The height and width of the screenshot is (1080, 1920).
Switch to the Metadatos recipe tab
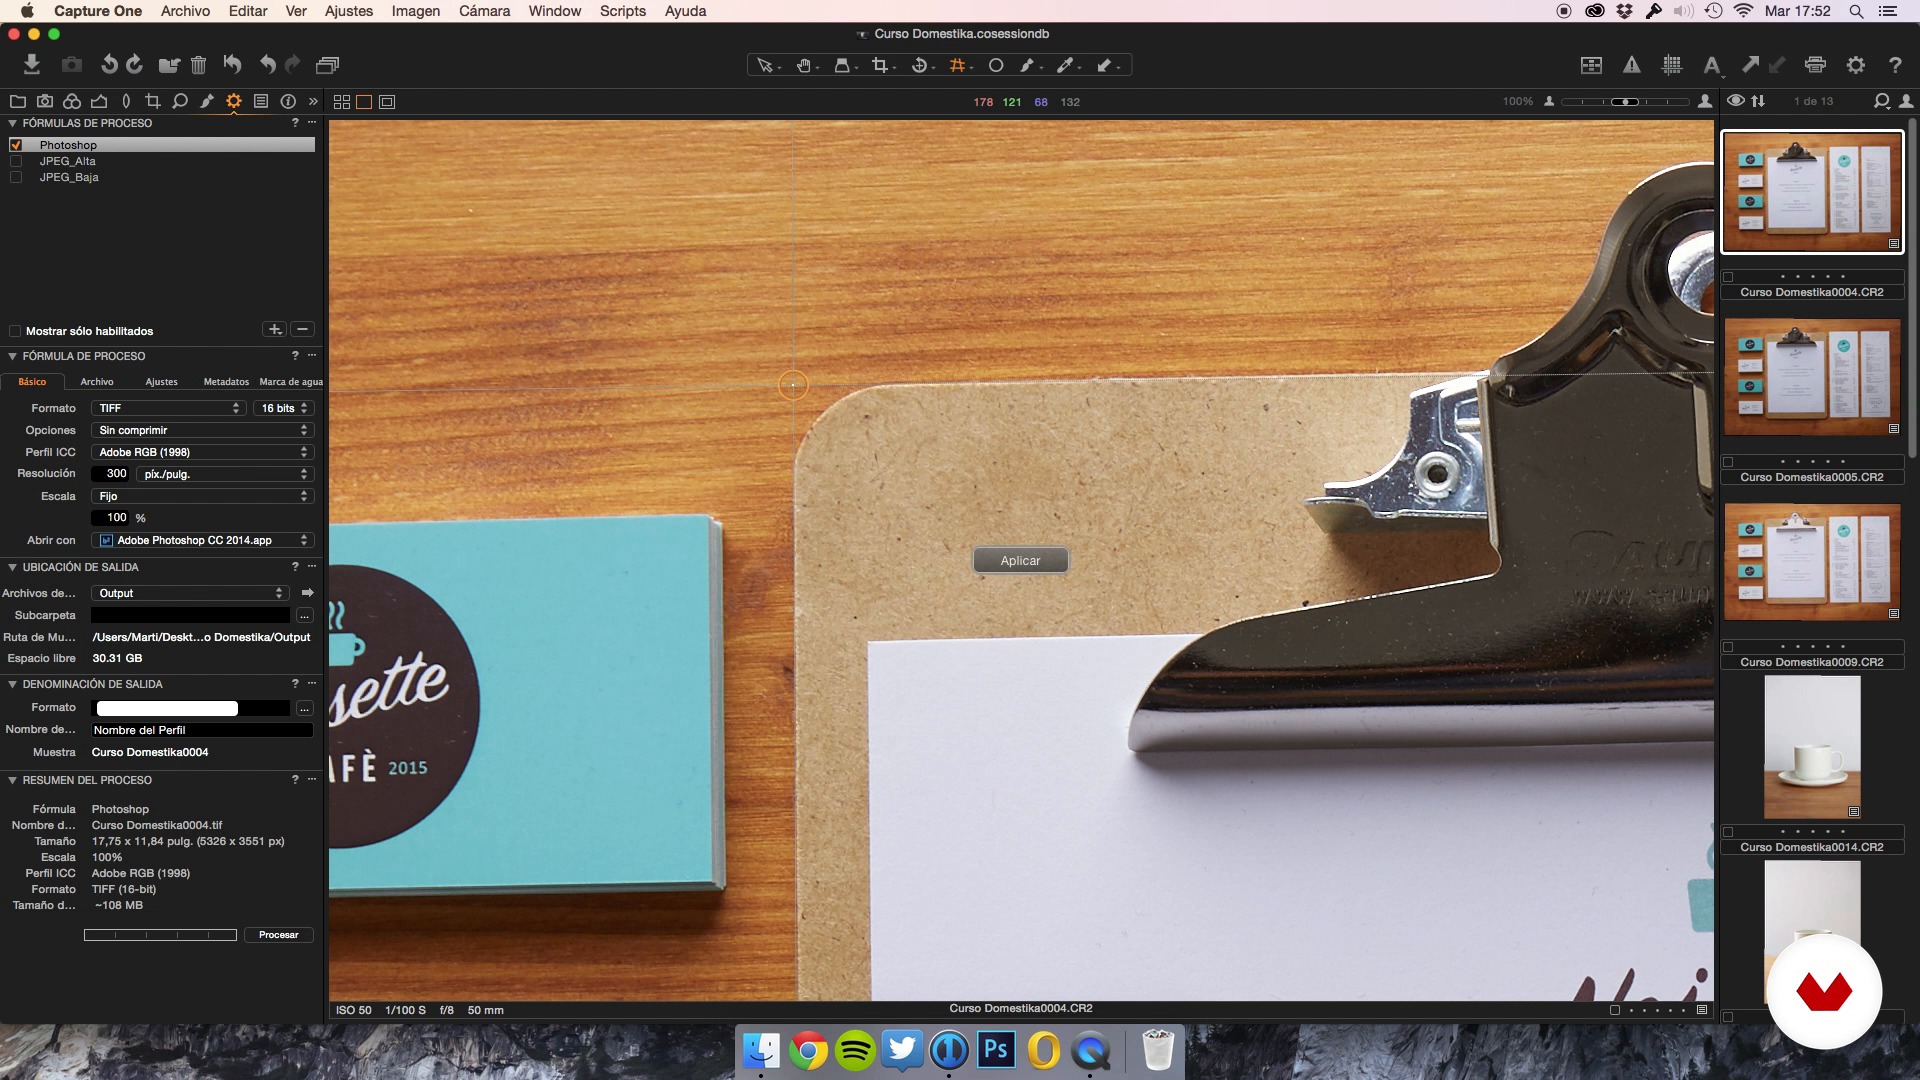226,382
